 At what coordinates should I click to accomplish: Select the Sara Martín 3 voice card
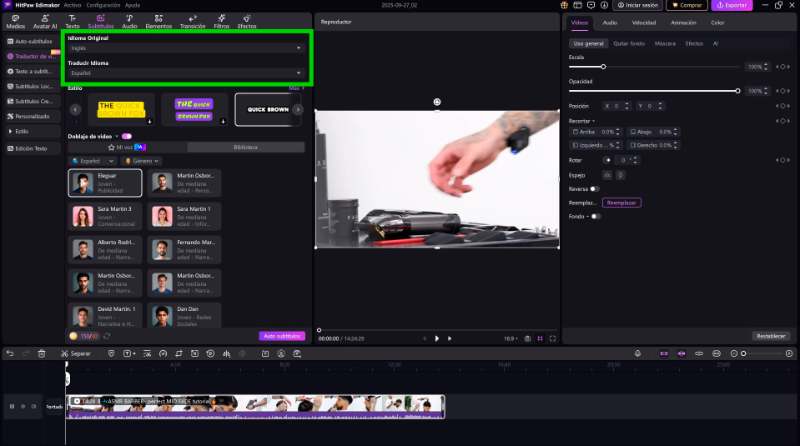point(105,215)
